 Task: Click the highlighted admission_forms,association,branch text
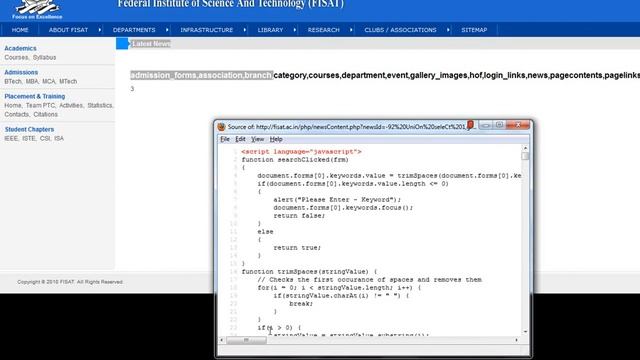202,75
